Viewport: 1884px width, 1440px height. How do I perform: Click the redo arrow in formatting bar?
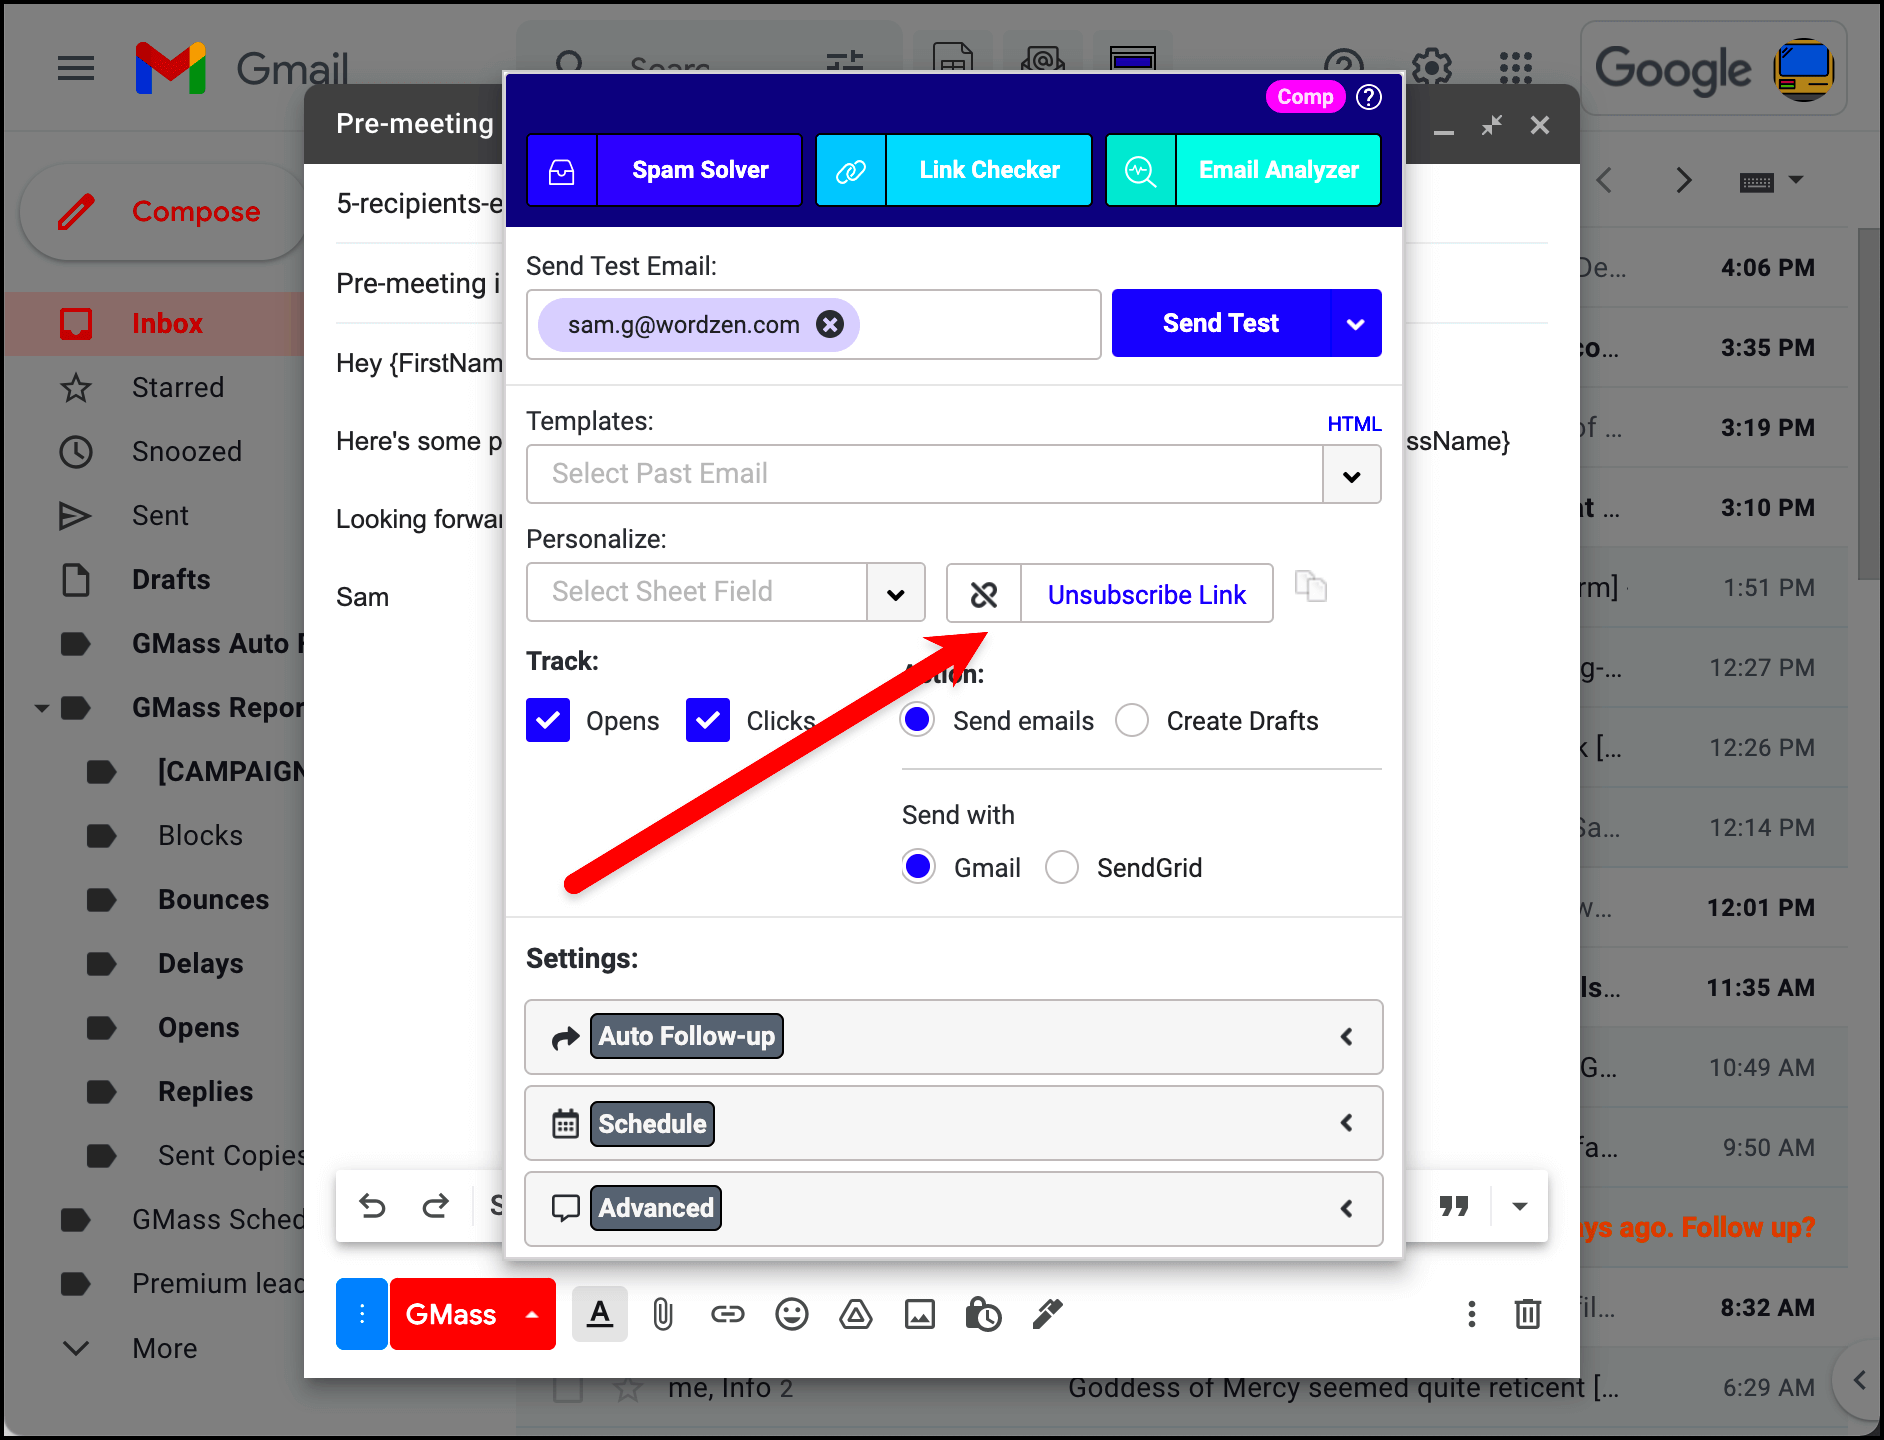point(436,1206)
